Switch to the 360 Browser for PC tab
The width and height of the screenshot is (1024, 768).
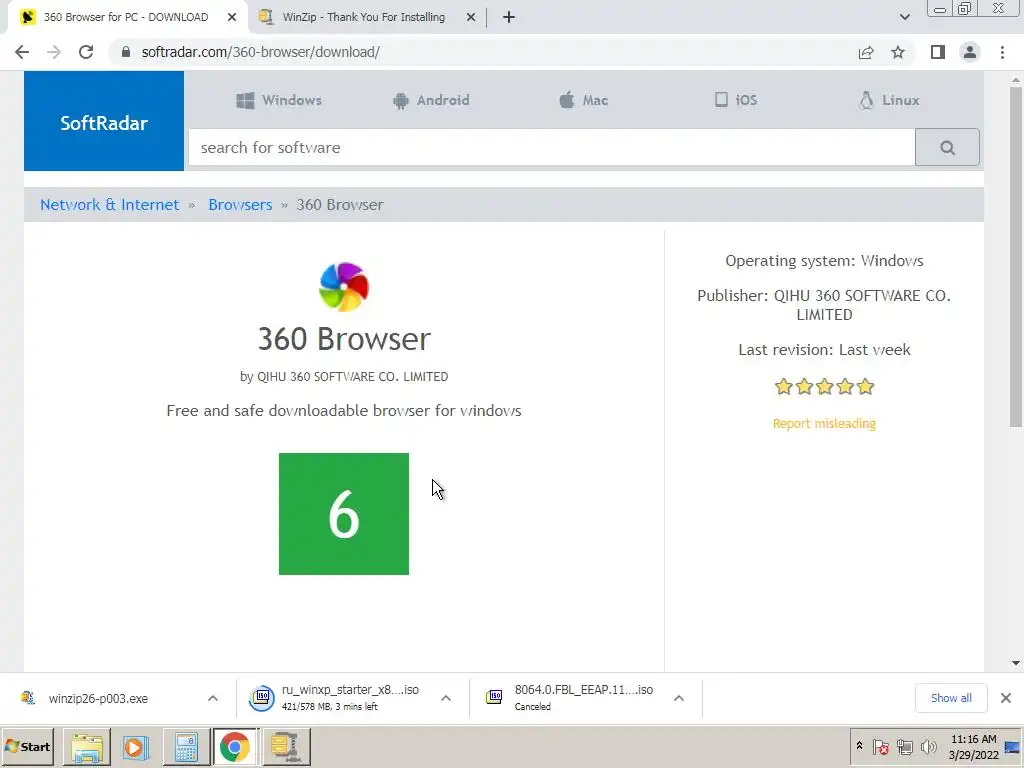click(x=126, y=18)
